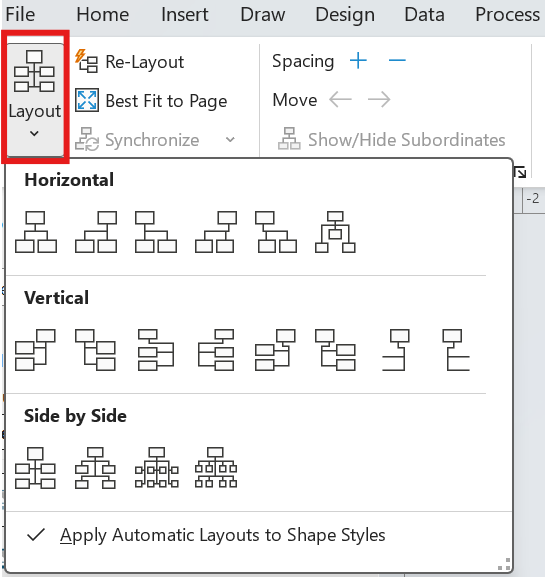Click the menu resize grip corner
The width and height of the screenshot is (545, 577).
point(505,564)
